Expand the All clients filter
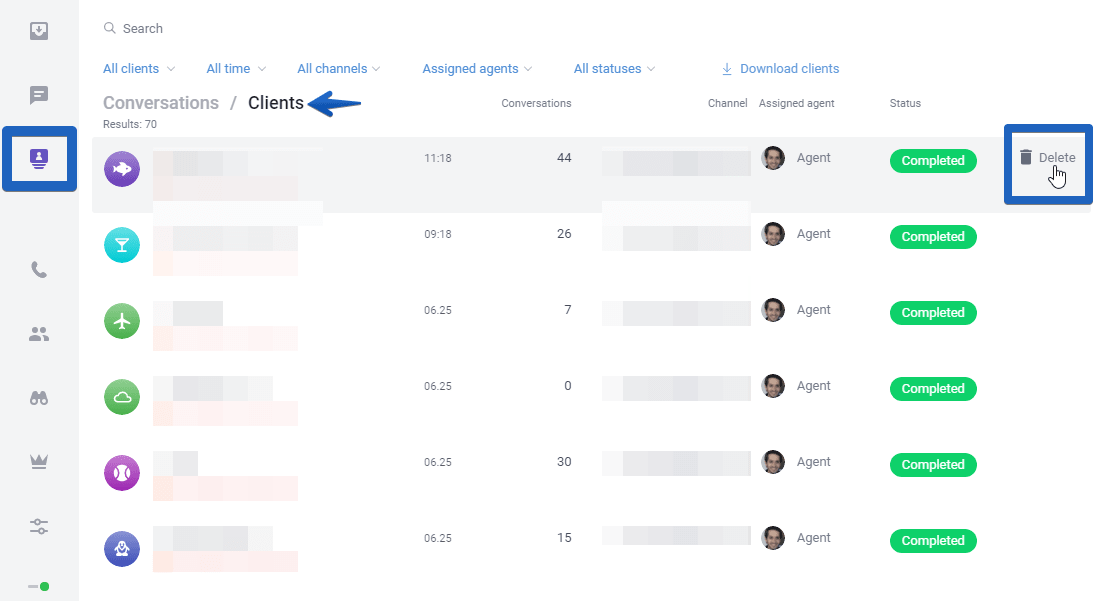 [138, 68]
